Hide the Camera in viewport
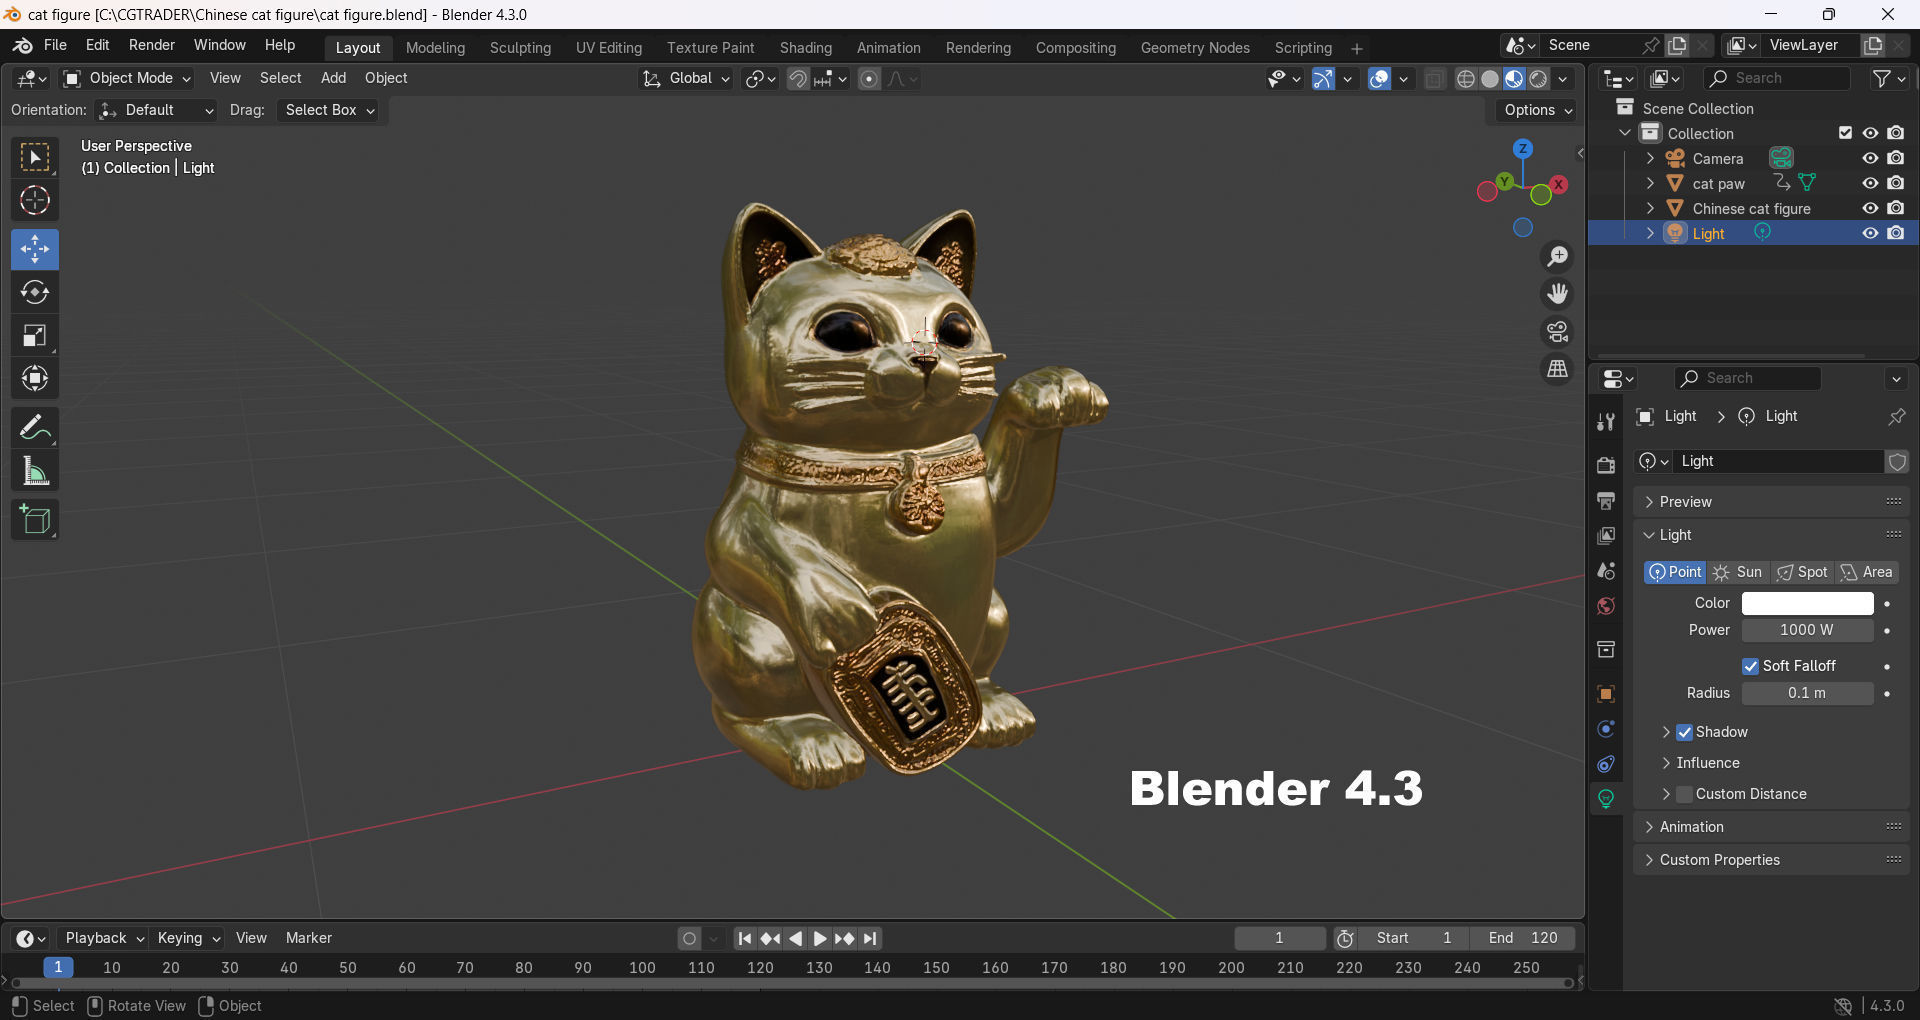The width and height of the screenshot is (1920, 1020). tap(1870, 158)
